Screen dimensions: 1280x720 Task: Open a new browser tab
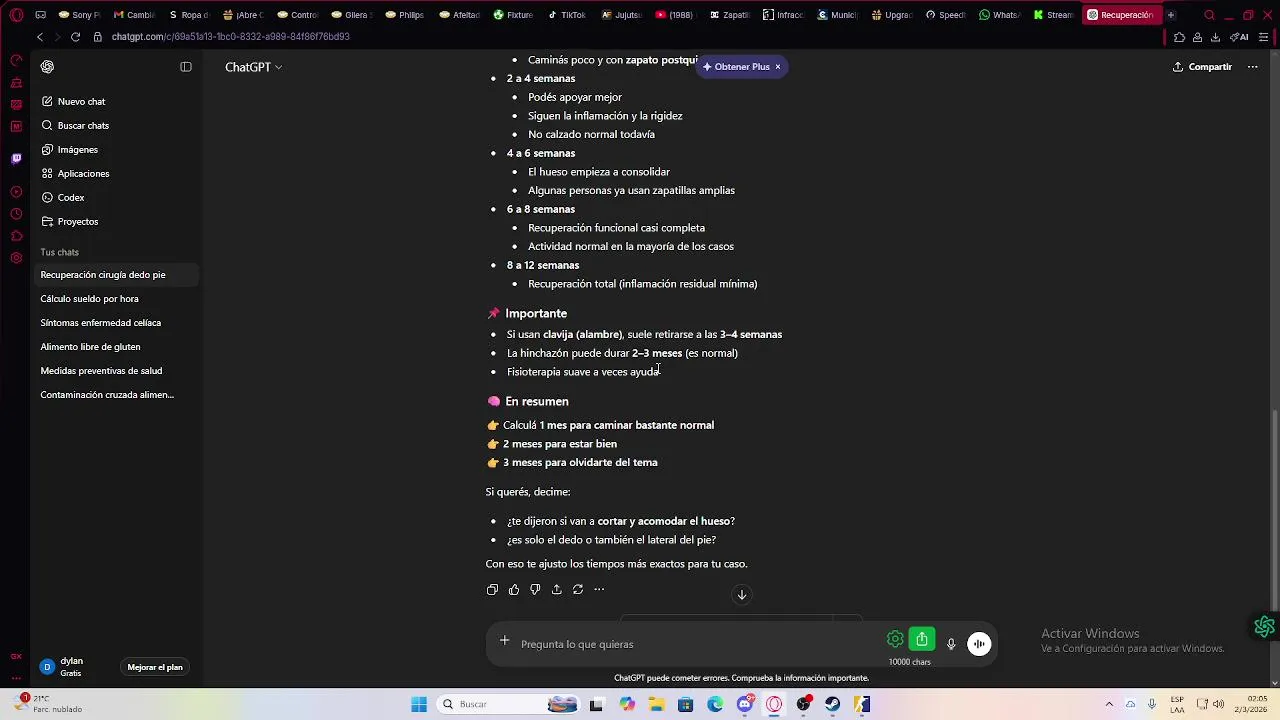[x=1171, y=15]
